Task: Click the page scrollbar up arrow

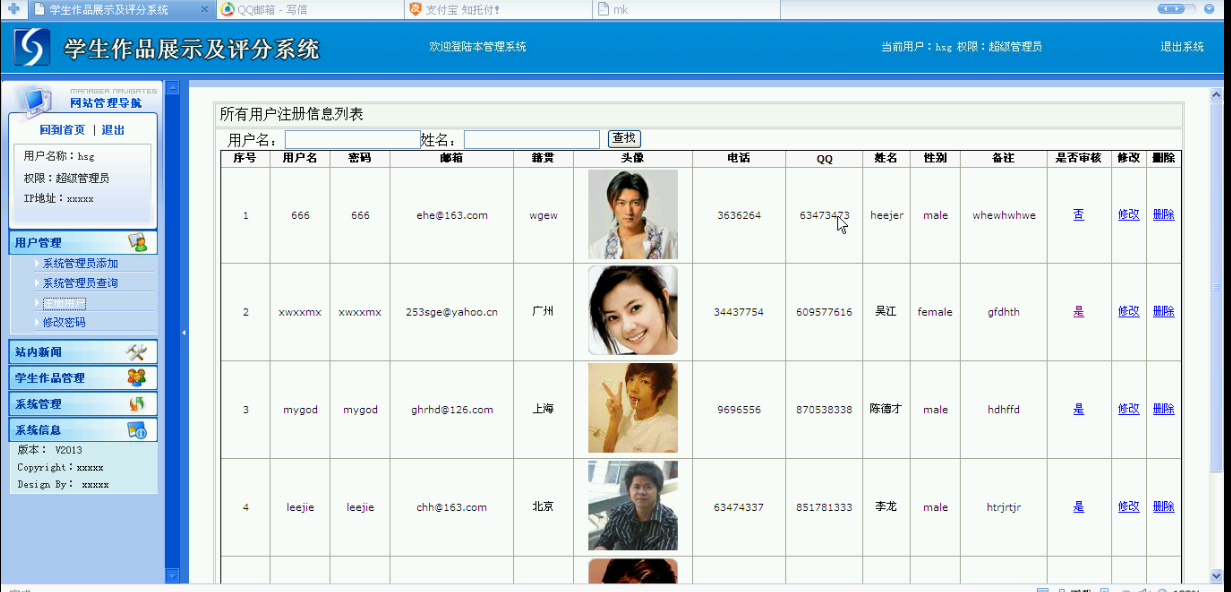Action: pos(1217,95)
